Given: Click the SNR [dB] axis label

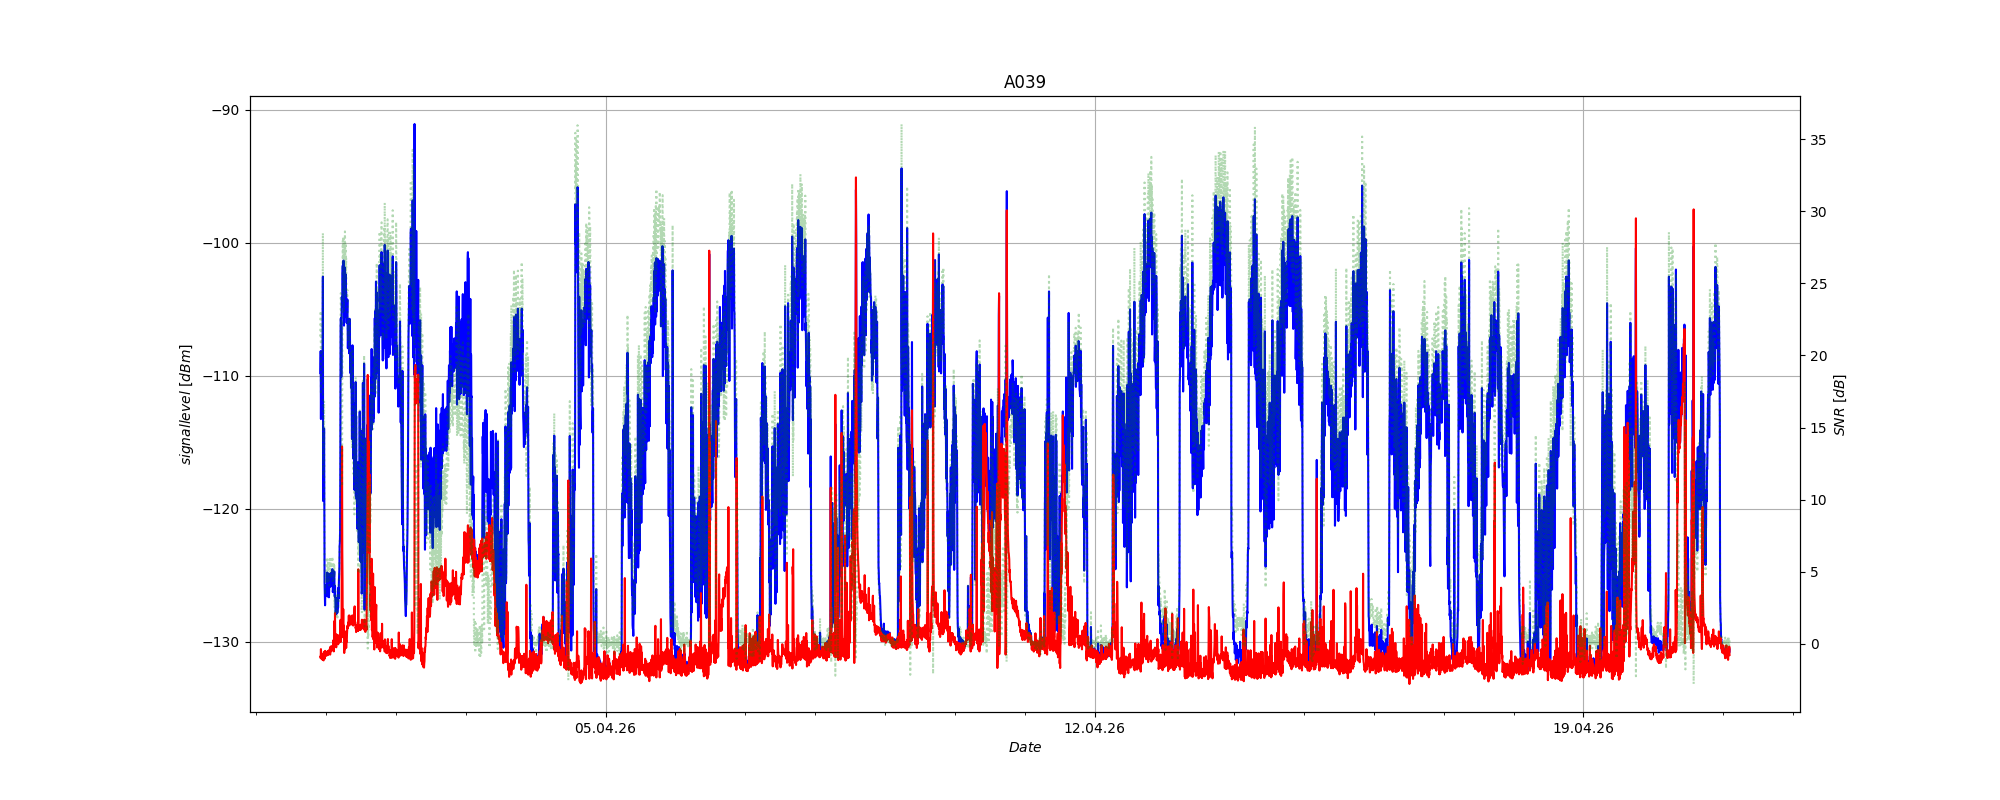Looking at the screenshot, I should (1839, 404).
